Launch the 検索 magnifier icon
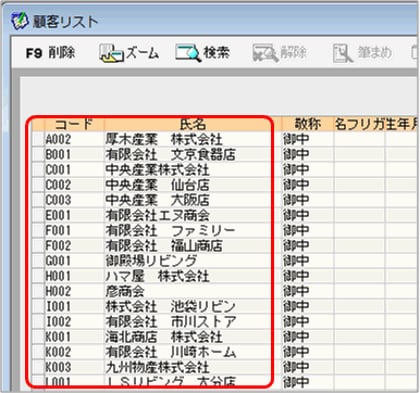 point(188,53)
